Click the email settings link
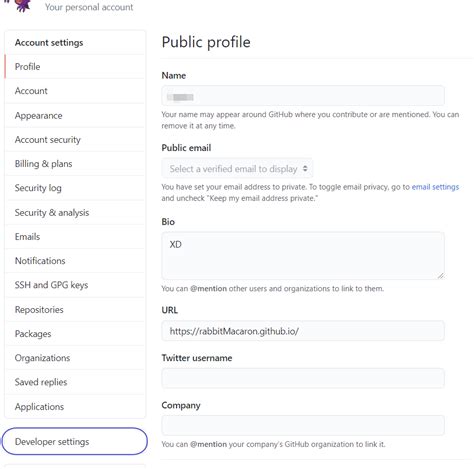474x469 pixels. [x=435, y=187]
